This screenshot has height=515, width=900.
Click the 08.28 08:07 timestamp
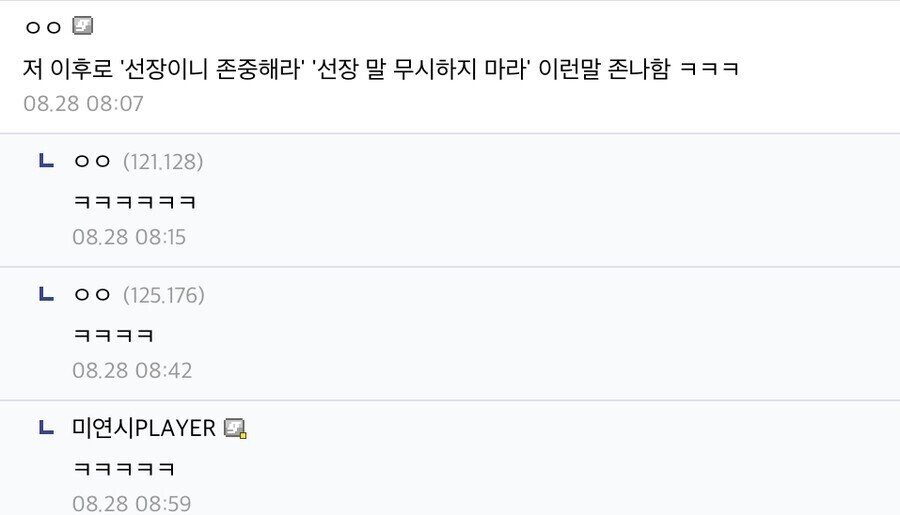(83, 103)
